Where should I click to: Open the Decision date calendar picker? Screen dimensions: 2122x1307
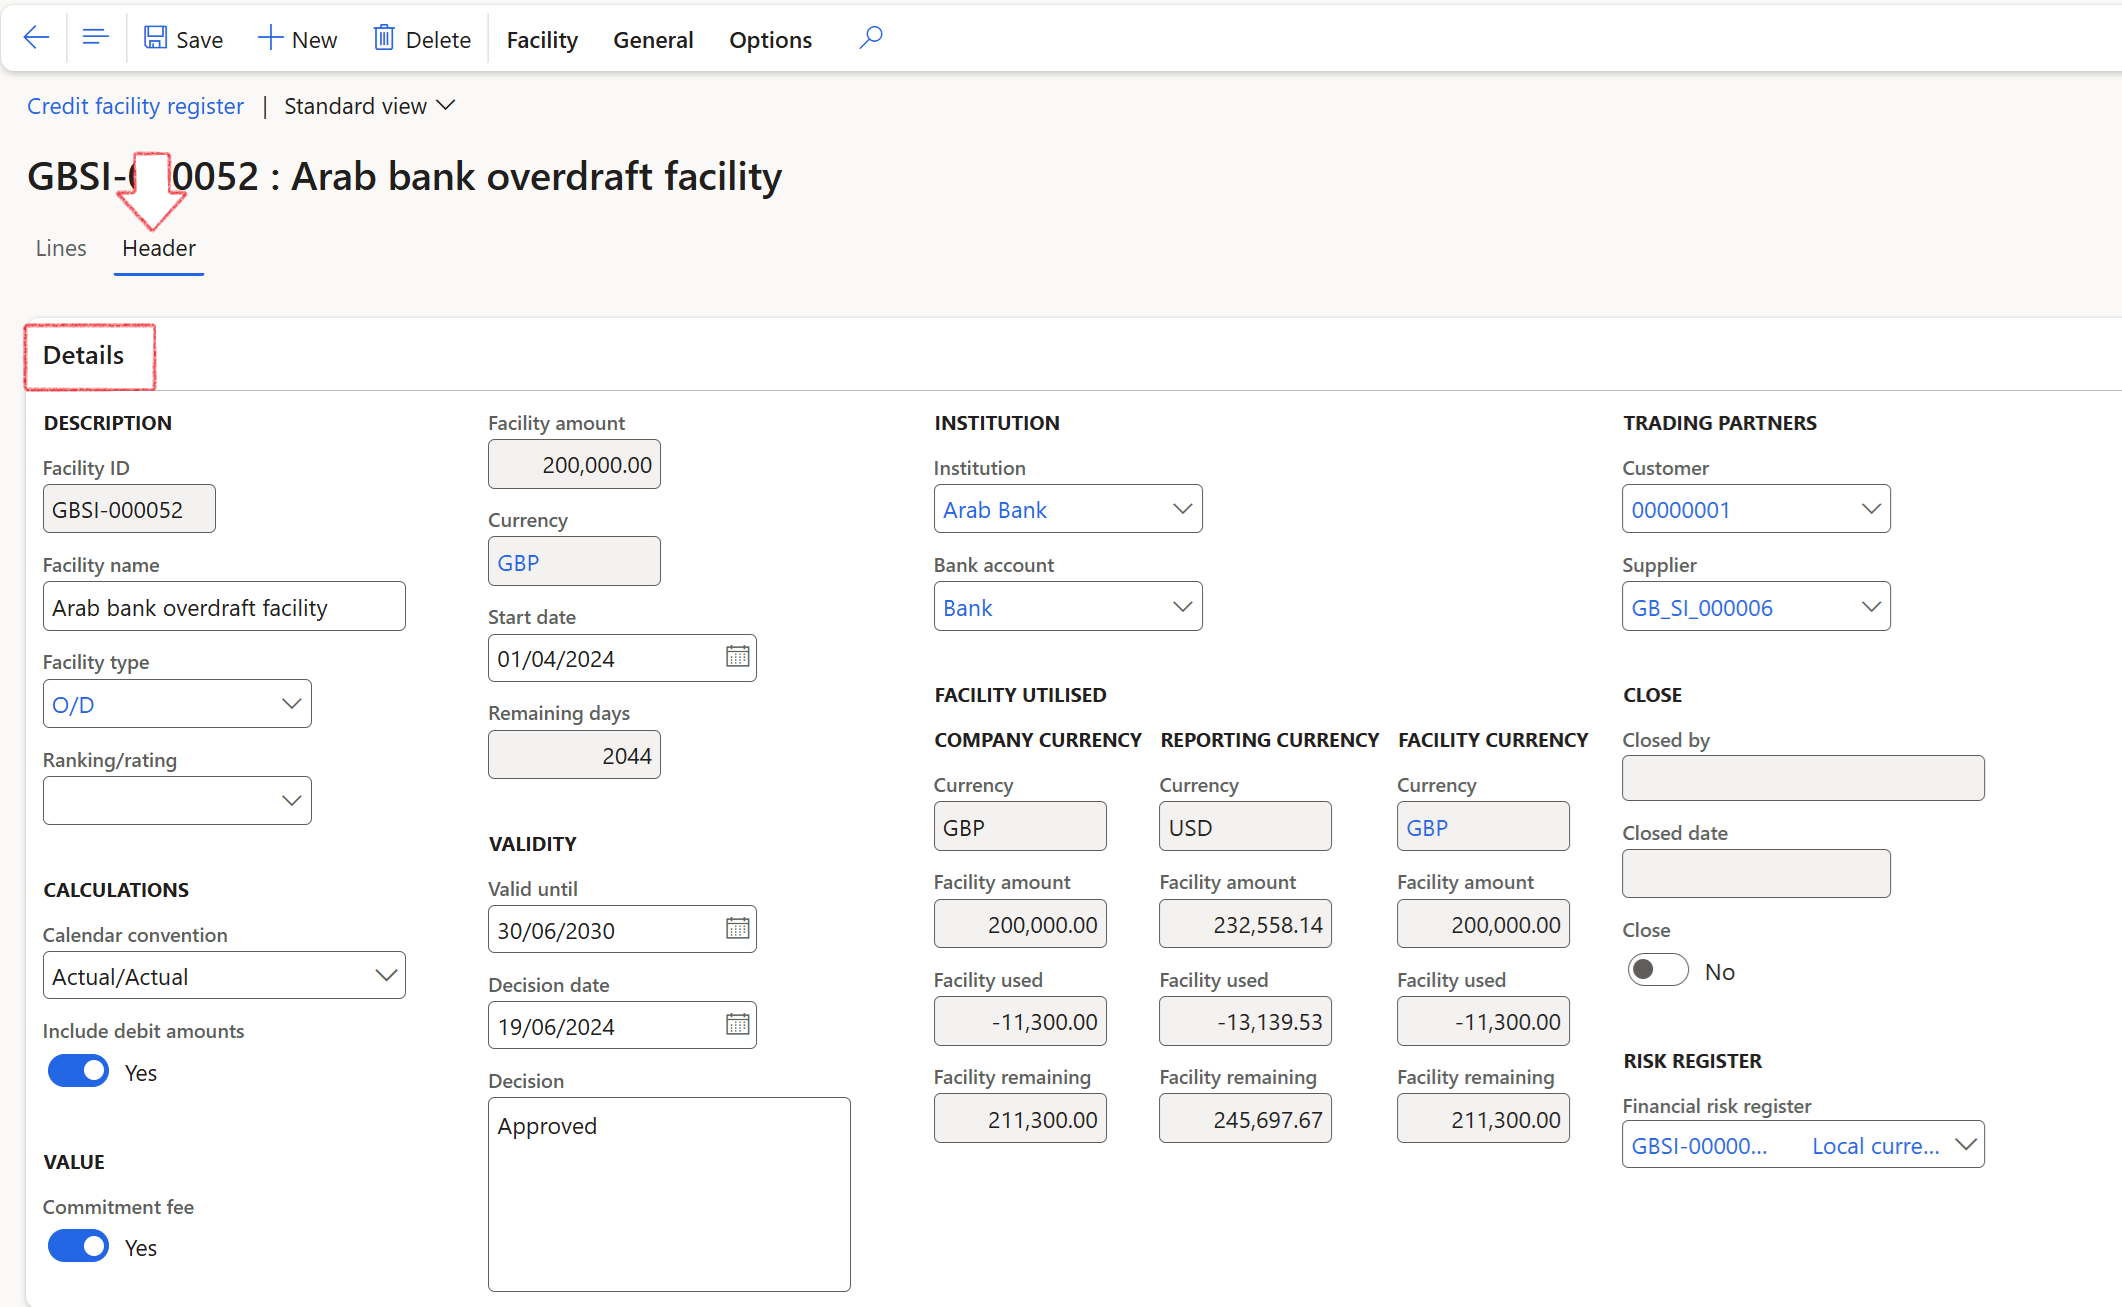click(737, 1025)
